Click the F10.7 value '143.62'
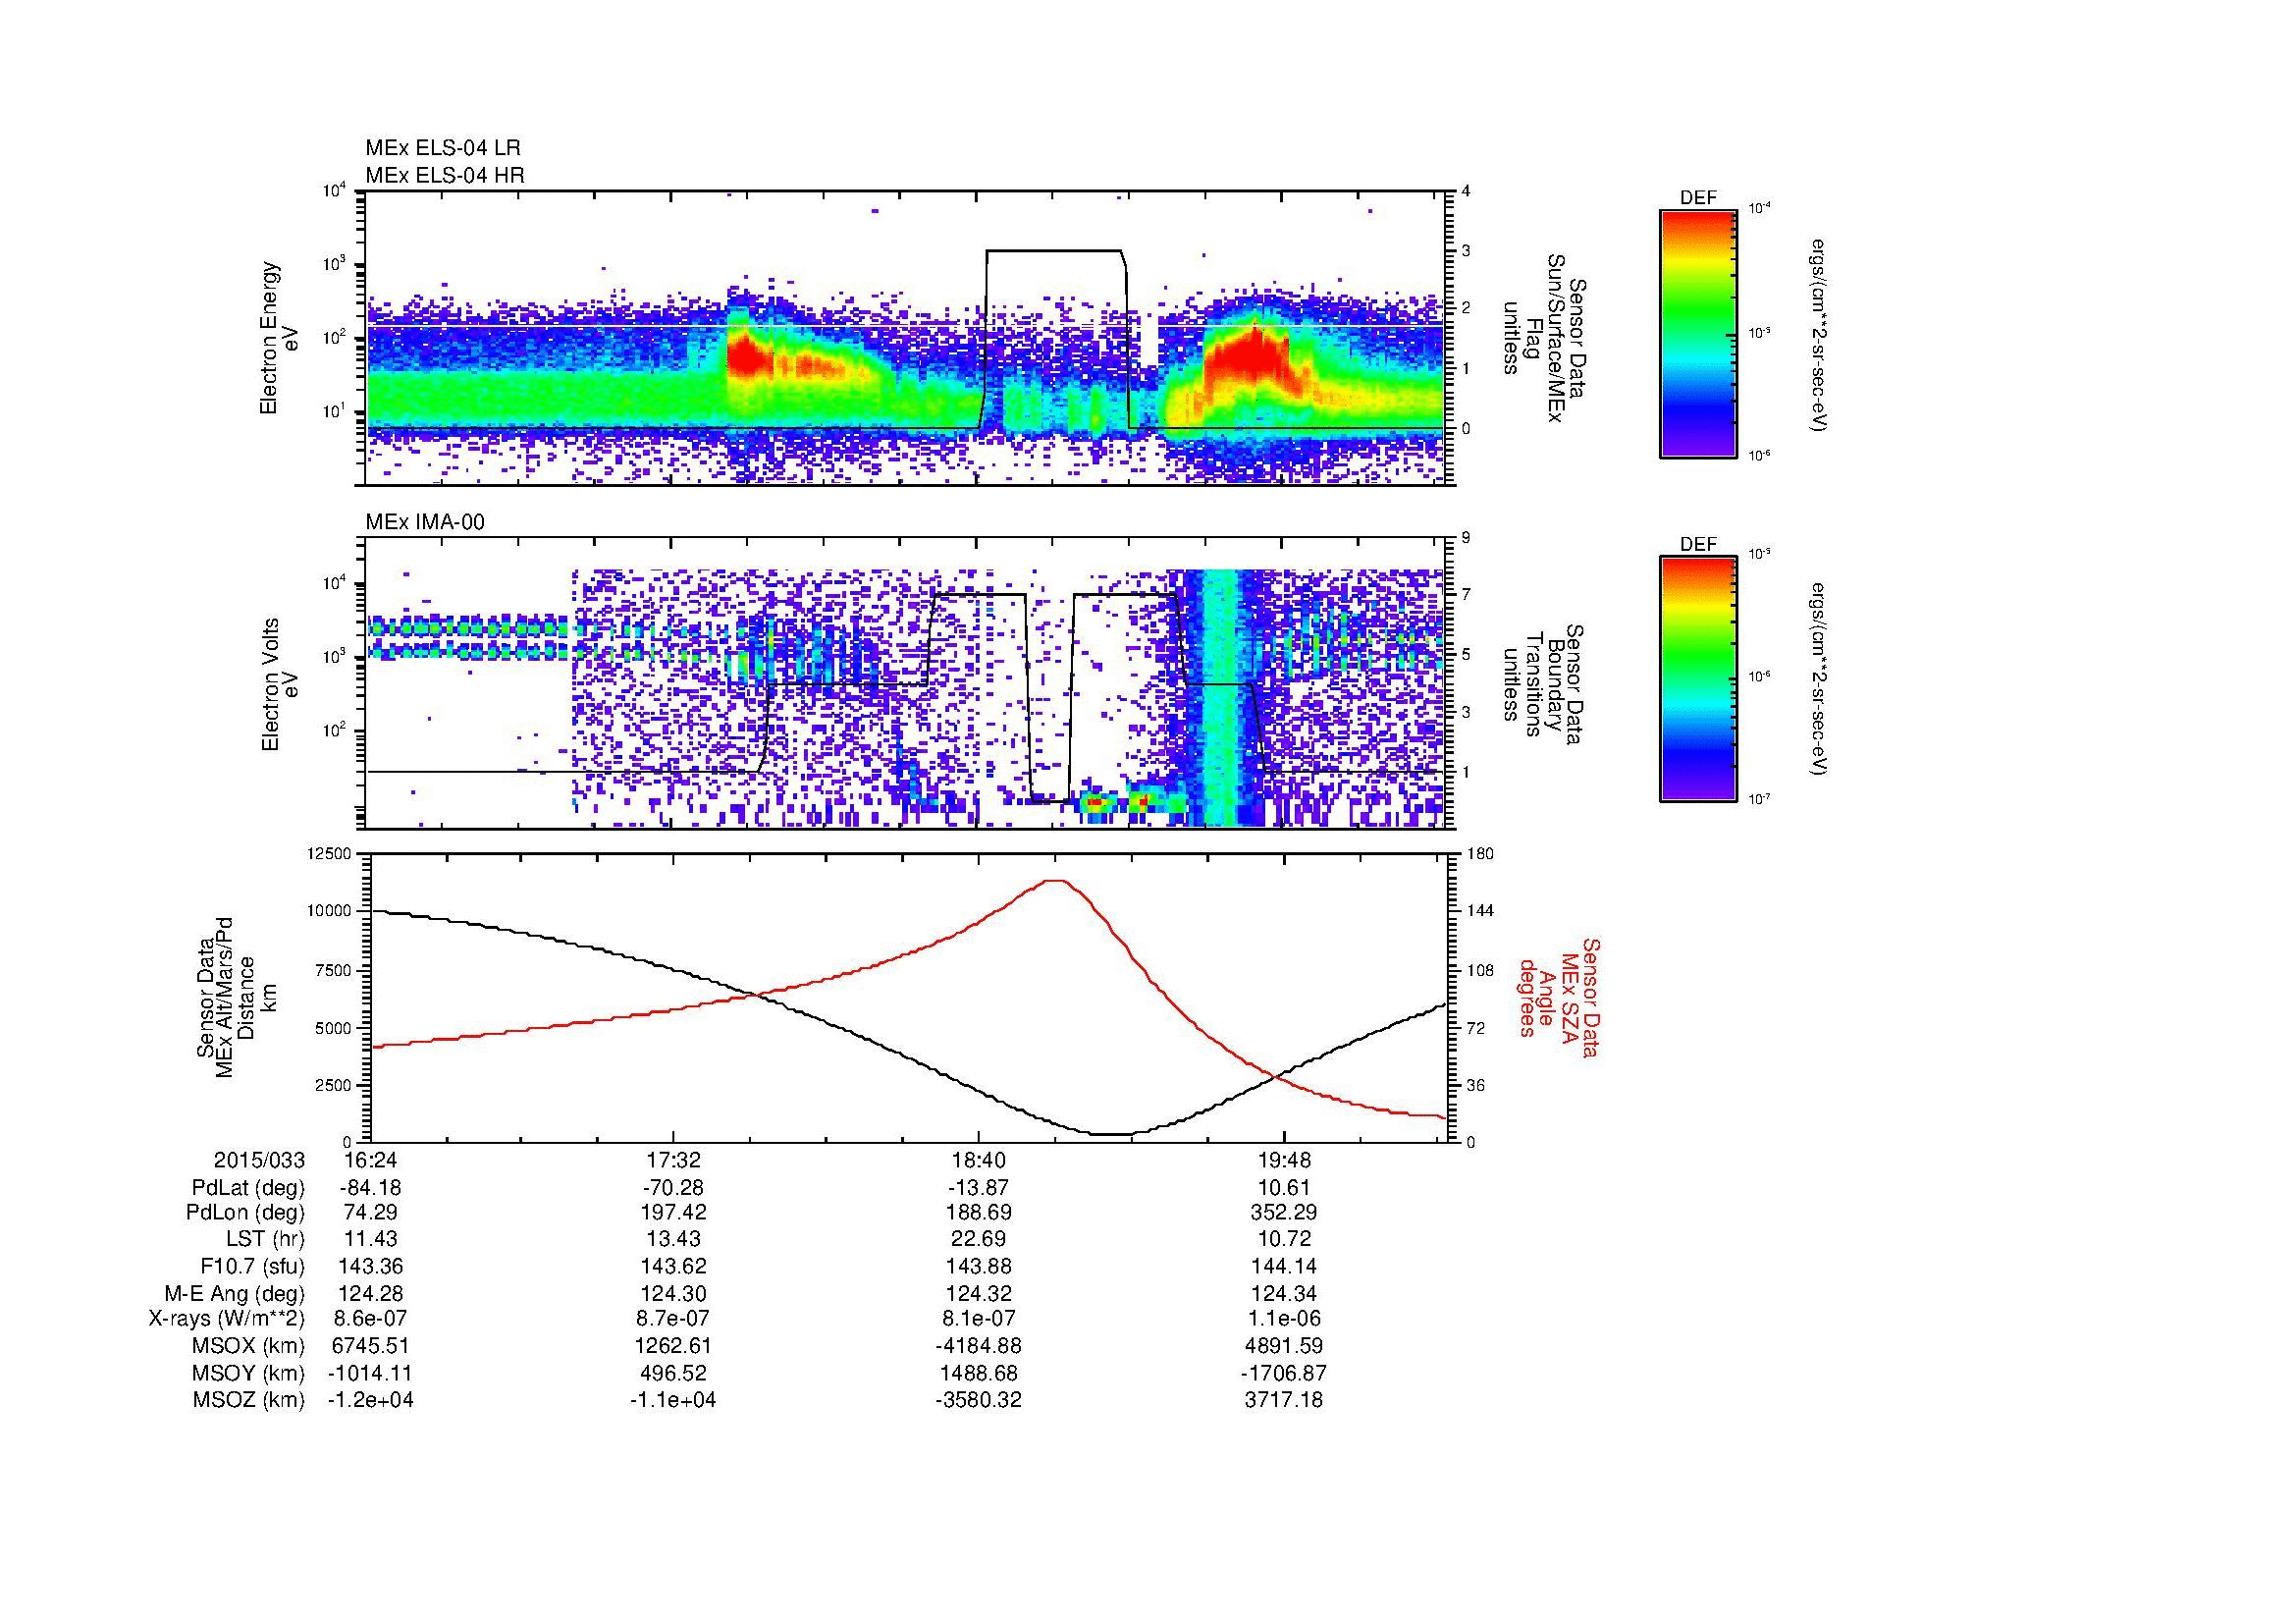2296x1623 pixels. pyautogui.click(x=674, y=1266)
